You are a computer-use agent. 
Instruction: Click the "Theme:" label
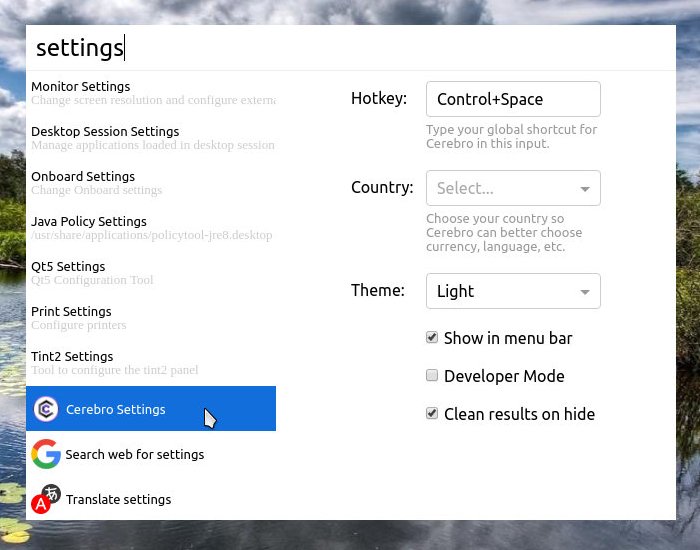pyautogui.click(x=378, y=290)
